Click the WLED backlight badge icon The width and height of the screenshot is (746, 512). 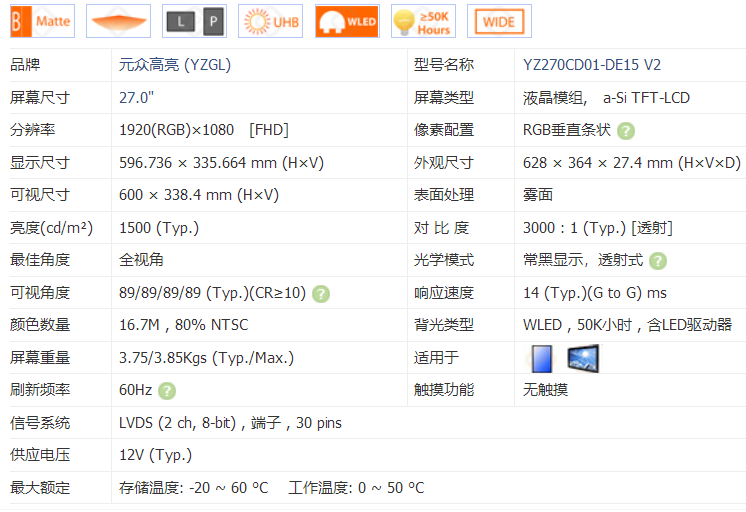coord(347,21)
